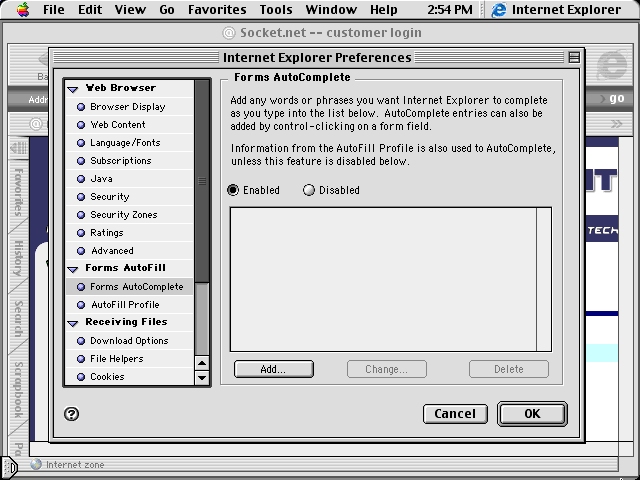
Task: Click the help question mark icon
Action: 71,414
